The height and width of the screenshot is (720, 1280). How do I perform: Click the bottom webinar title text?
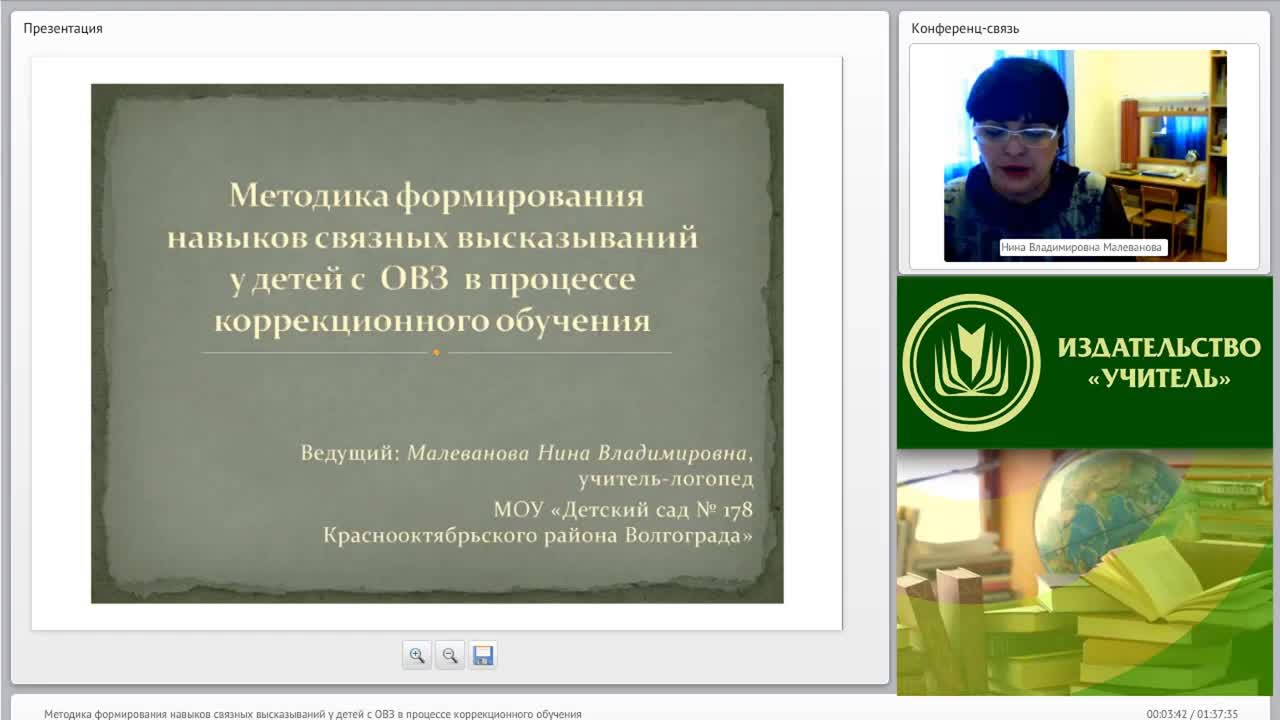coord(313,714)
